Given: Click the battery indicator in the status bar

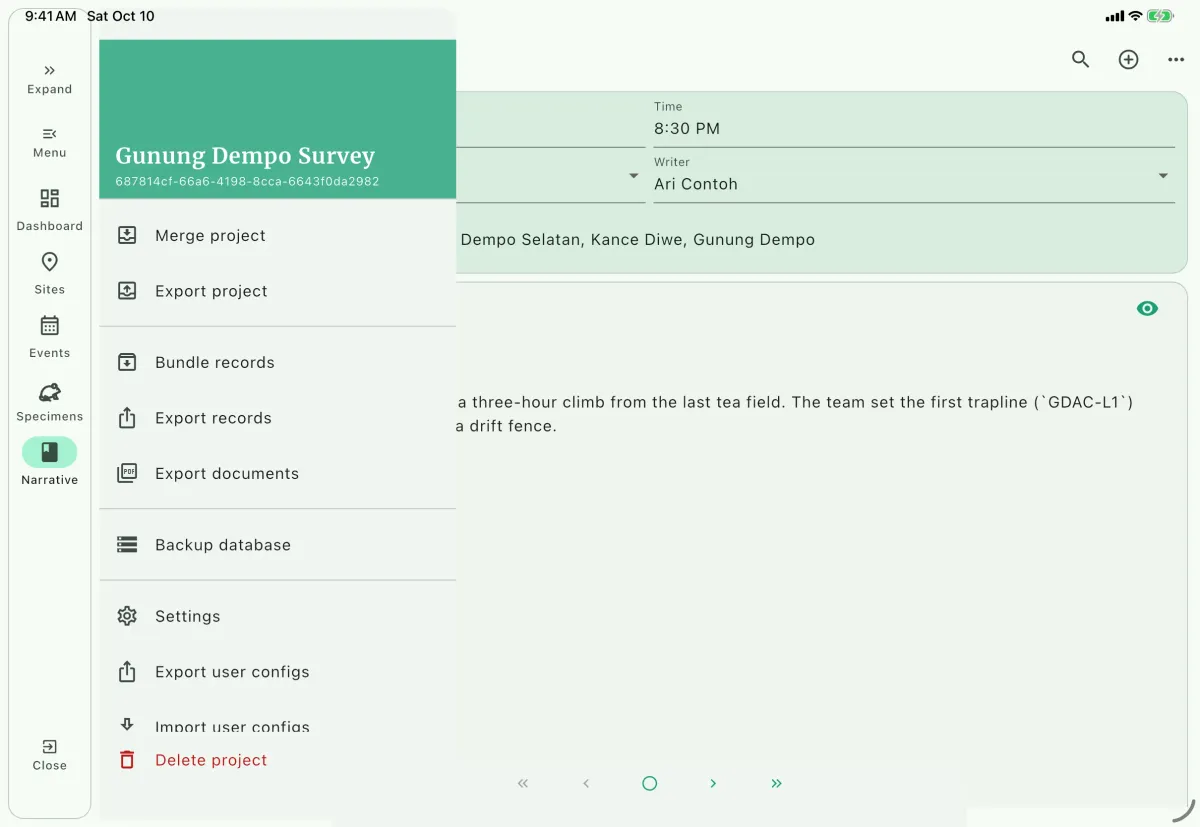Looking at the screenshot, I should tap(1160, 16).
